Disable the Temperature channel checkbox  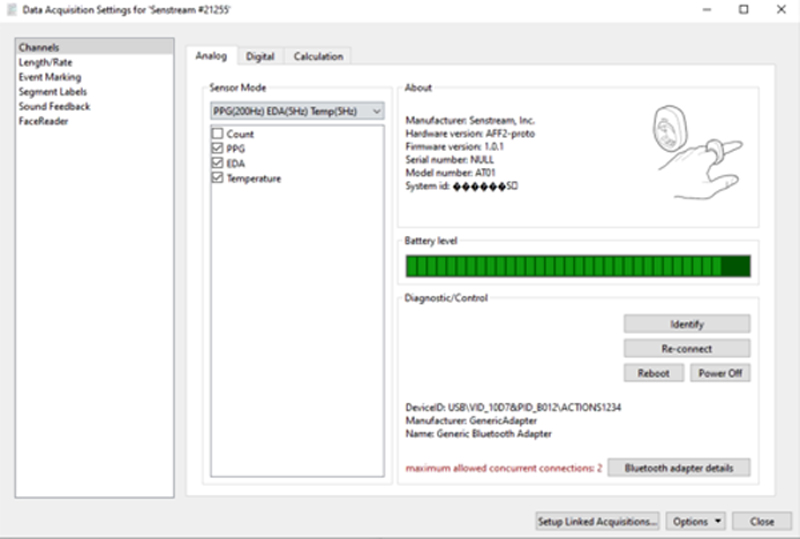217,179
